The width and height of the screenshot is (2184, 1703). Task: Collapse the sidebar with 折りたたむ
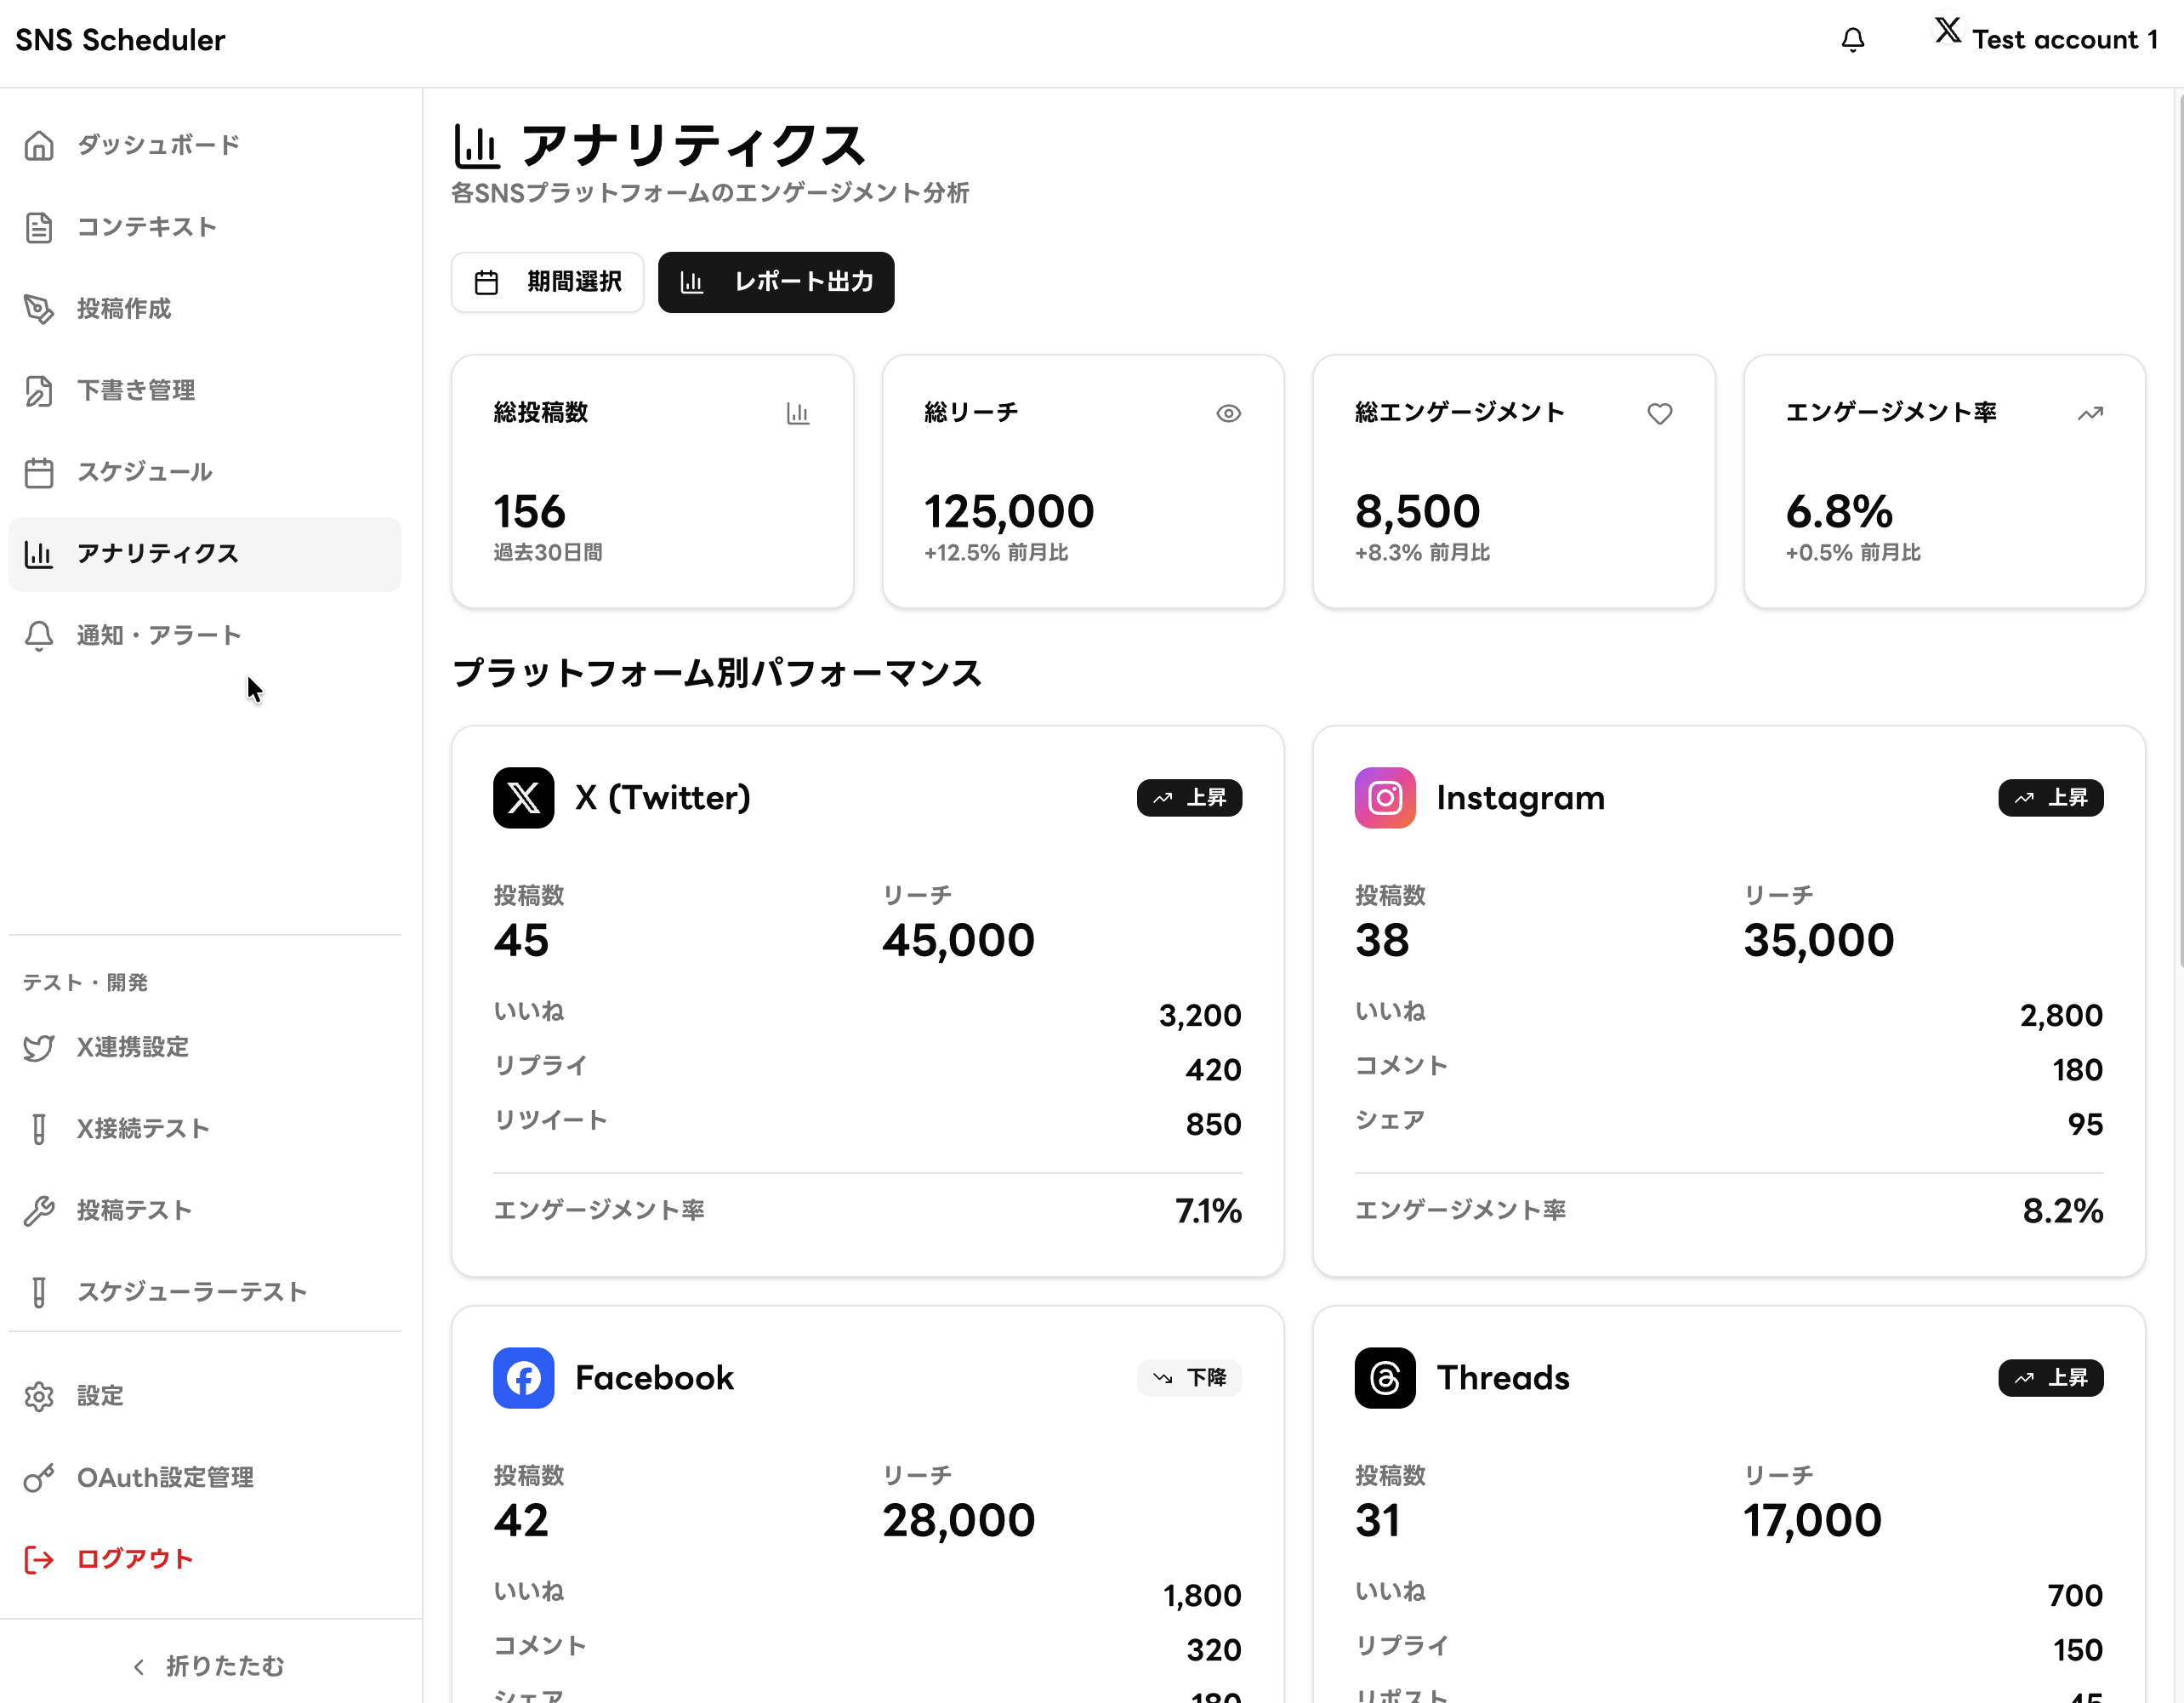pos(209,1665)
